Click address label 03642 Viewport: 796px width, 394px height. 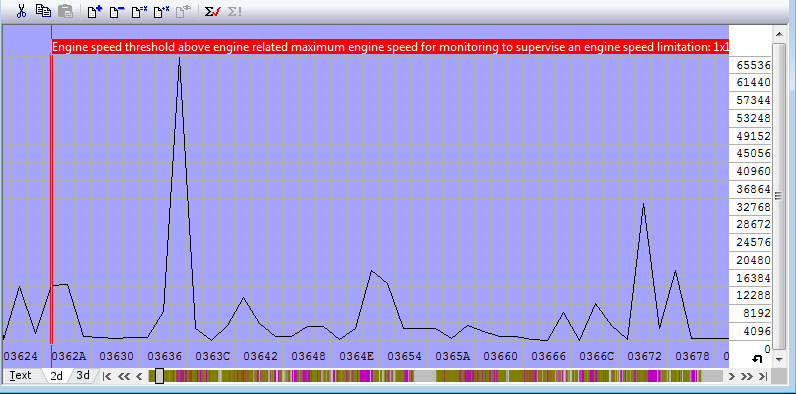tap(260, 356)
